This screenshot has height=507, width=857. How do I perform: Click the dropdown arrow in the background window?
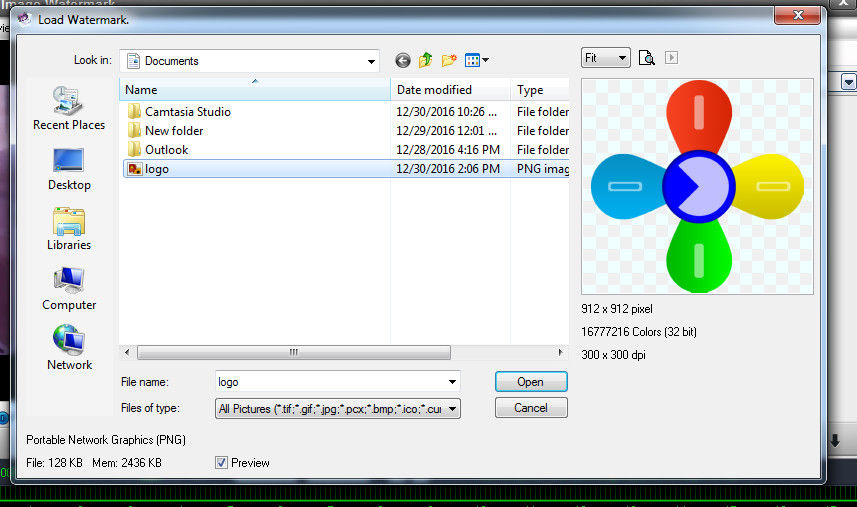(848, 82)
